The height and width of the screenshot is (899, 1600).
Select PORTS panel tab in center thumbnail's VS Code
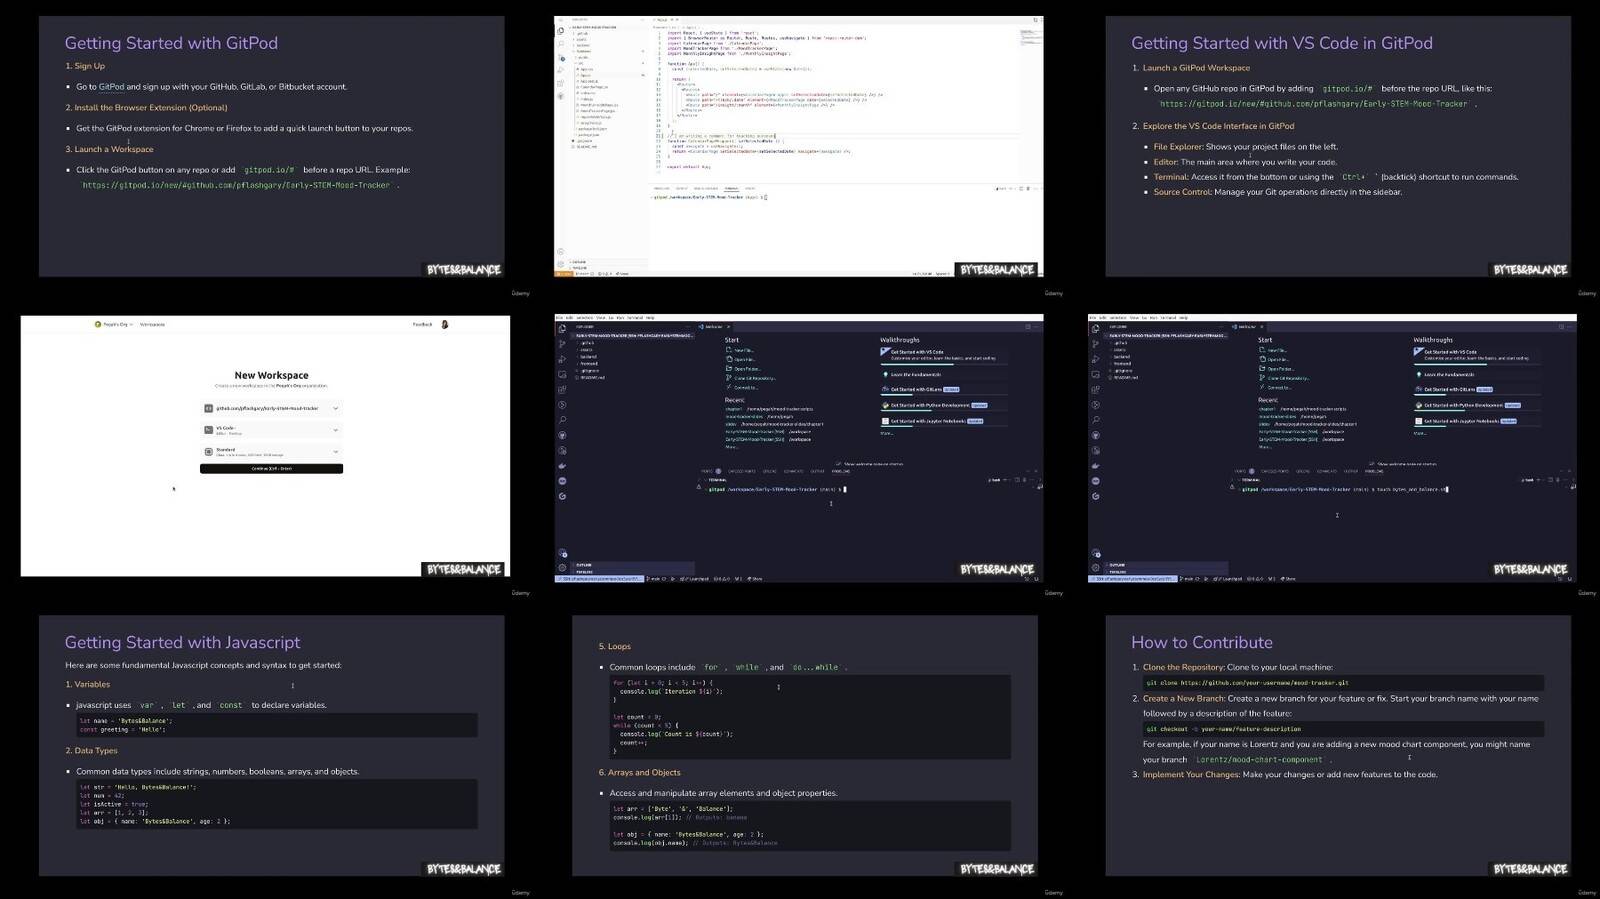pos(707,471)
